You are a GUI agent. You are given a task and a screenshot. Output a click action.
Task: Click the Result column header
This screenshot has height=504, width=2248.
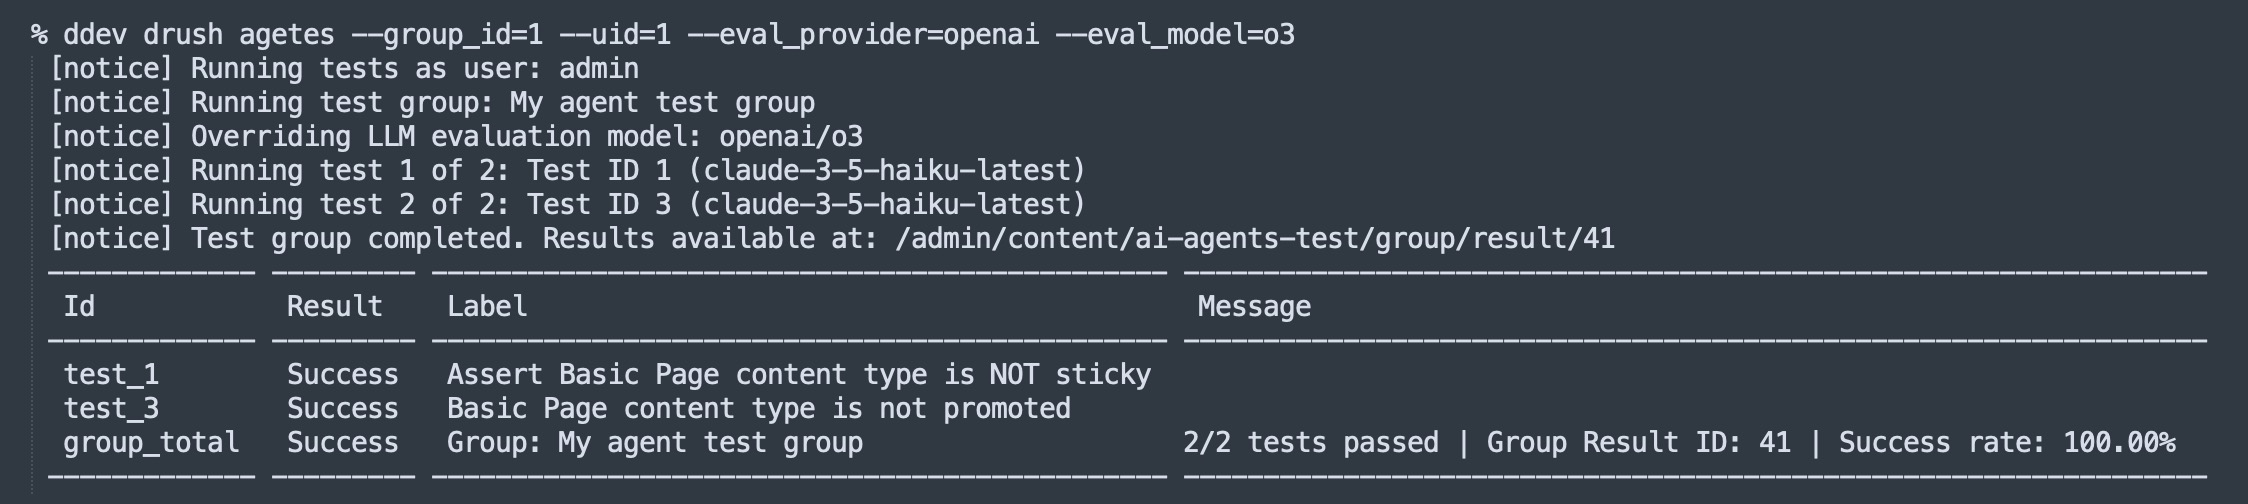pyautogui.click(x=335, y=306)
